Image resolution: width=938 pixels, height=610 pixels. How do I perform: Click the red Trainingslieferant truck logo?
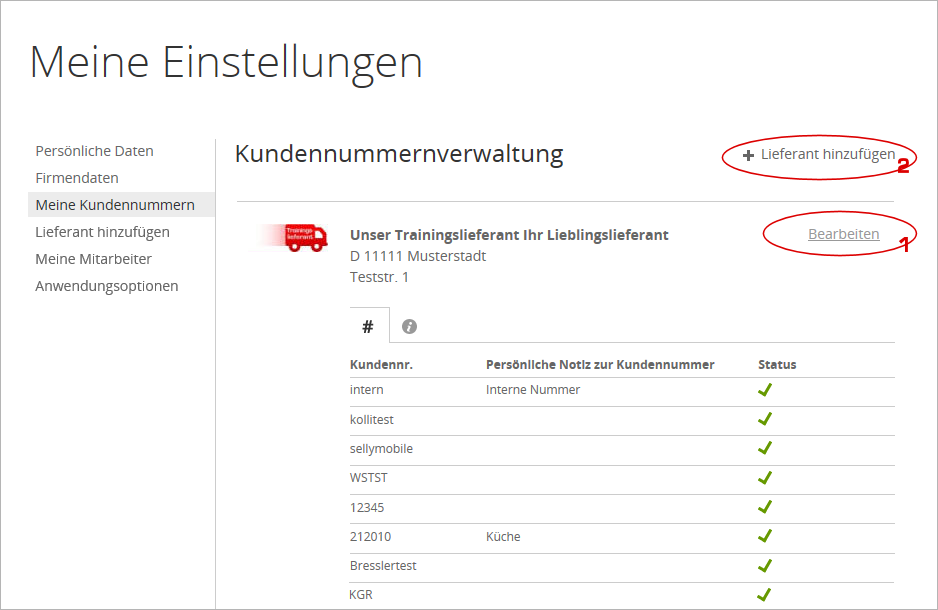[x=304, y=237]
